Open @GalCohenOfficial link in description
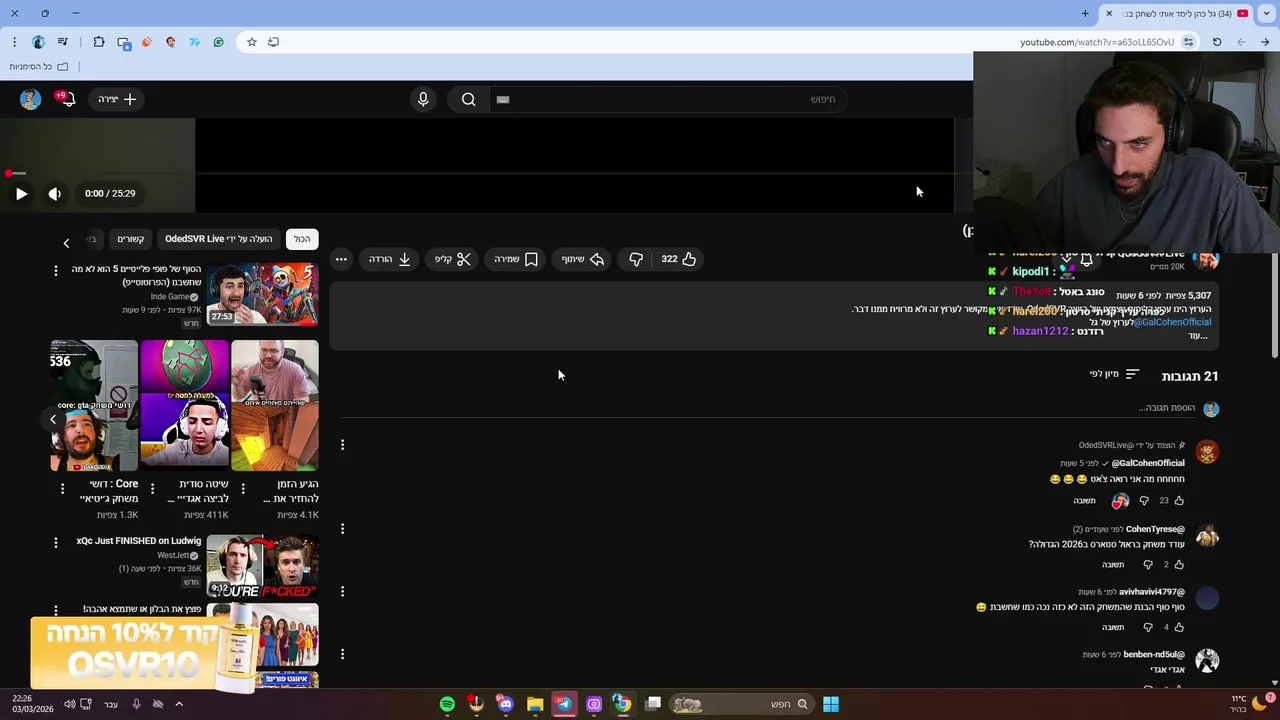The height and width of the screenshot is (720, 1280). pyautogui.click(x=1172, y=322)
